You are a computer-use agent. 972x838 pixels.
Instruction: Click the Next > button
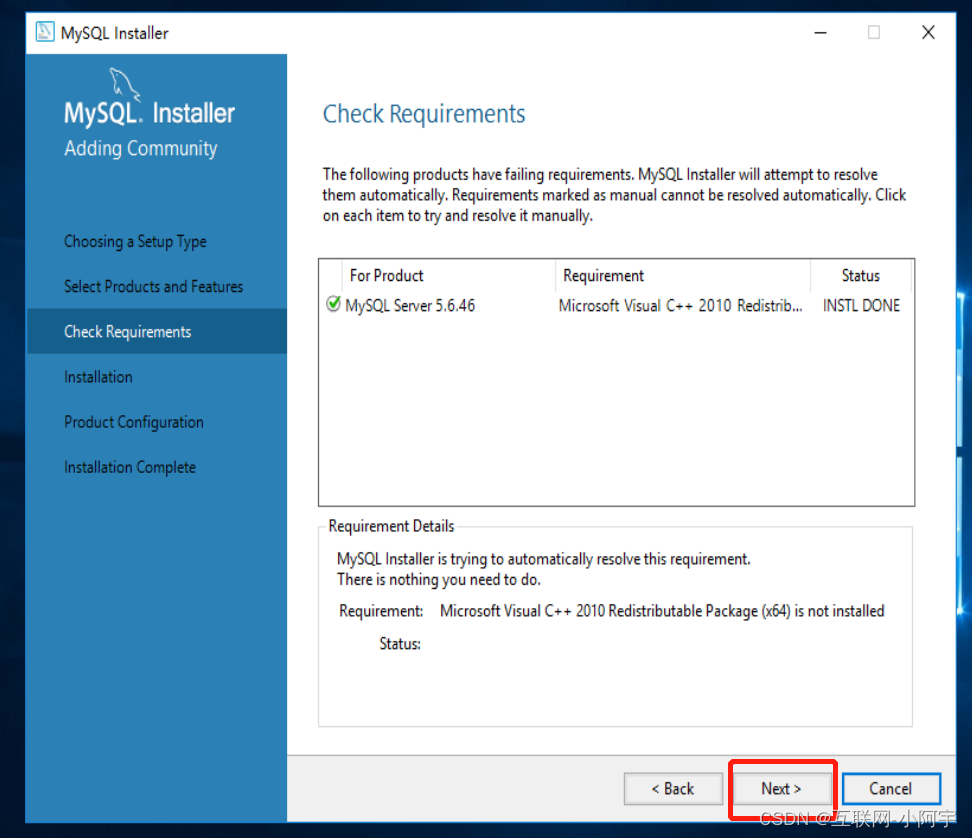point(781,788)
